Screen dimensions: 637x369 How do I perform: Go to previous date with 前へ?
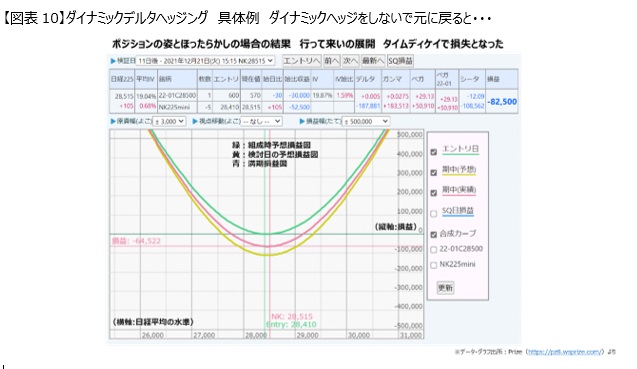point(332,61)
